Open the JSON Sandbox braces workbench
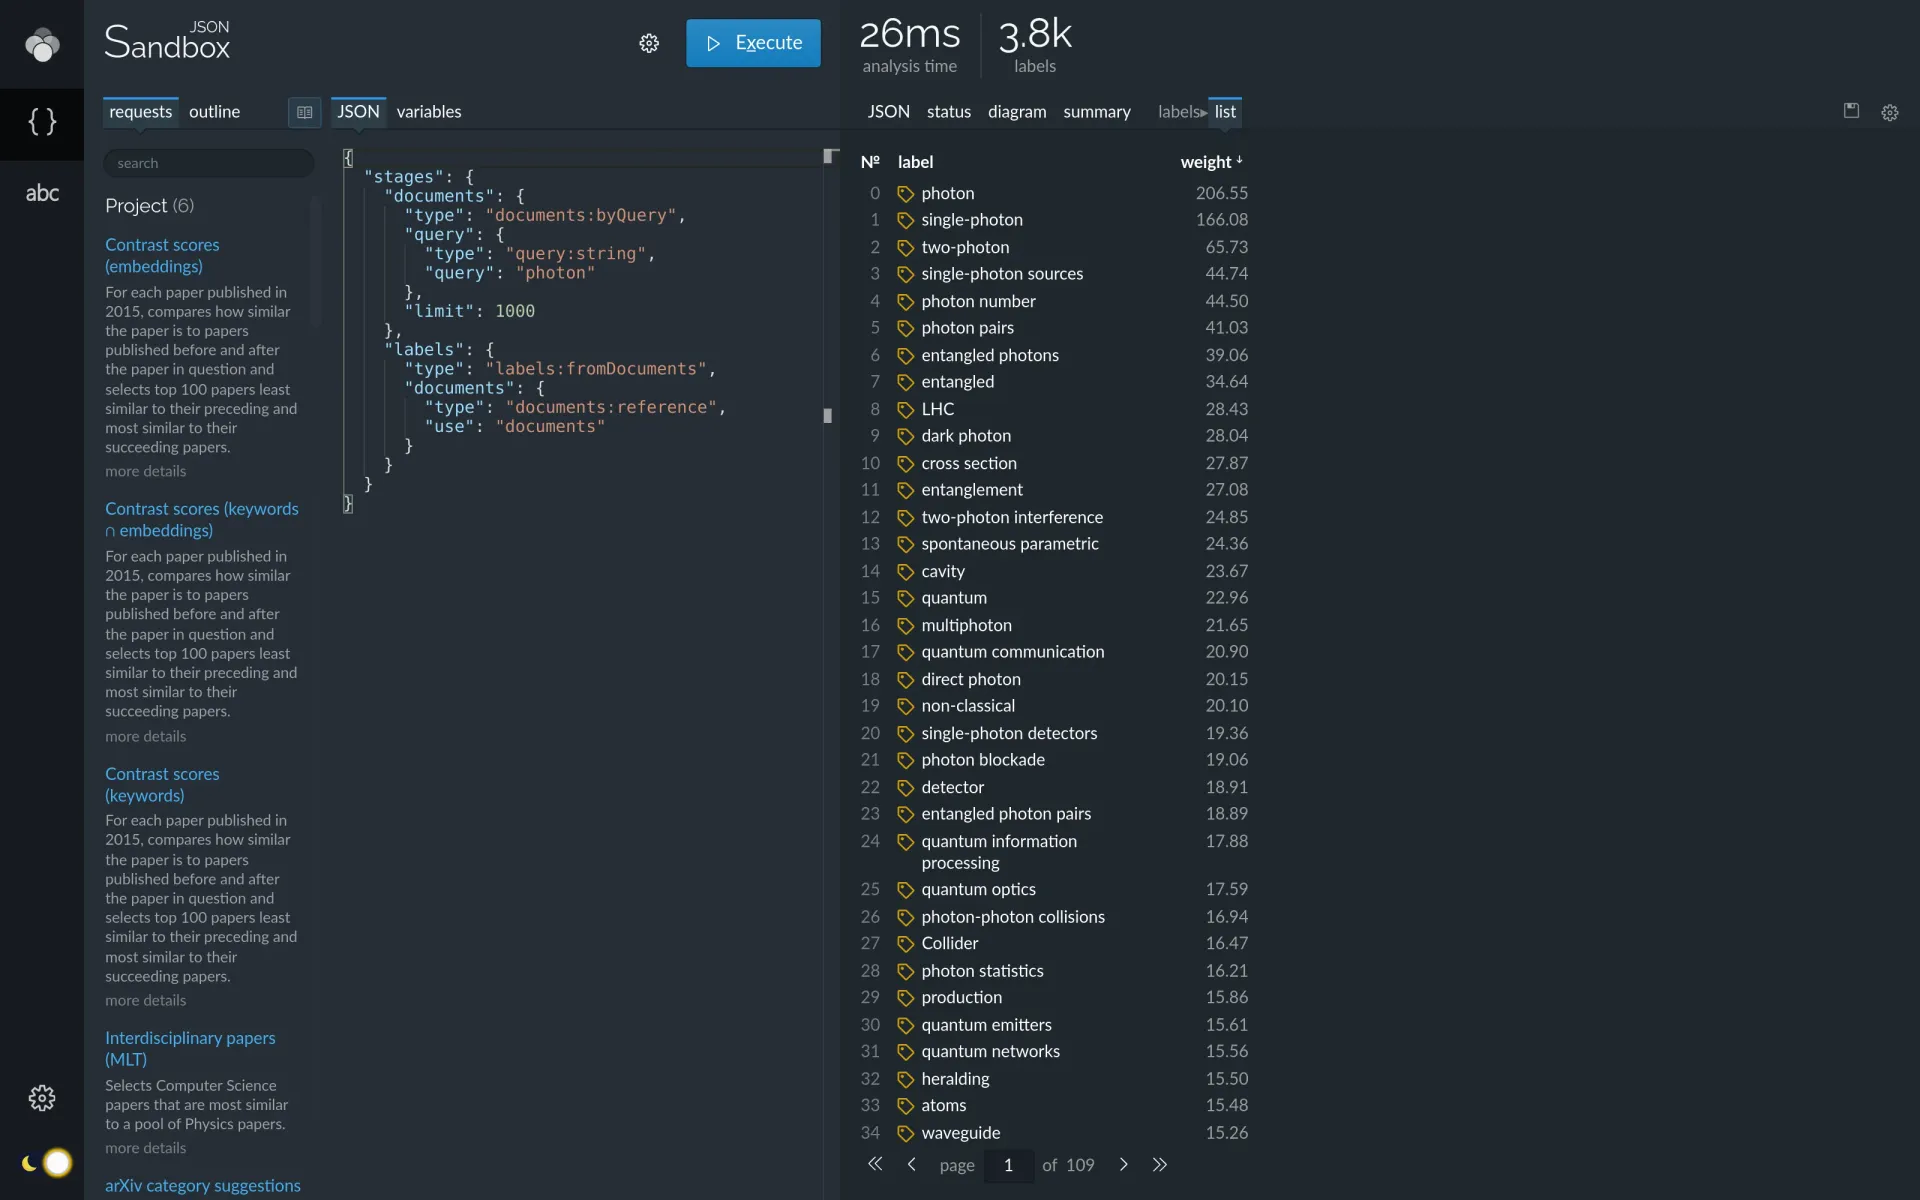The height and width of the screenshot is (1200, 1920). [42, 122]
